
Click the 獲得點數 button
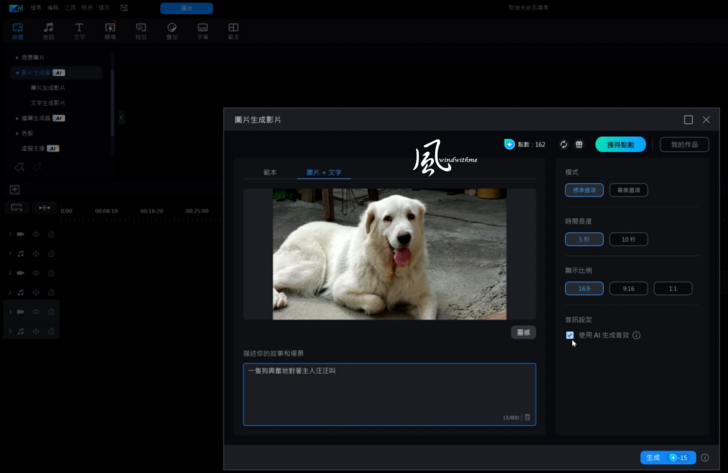click(620, 144)
